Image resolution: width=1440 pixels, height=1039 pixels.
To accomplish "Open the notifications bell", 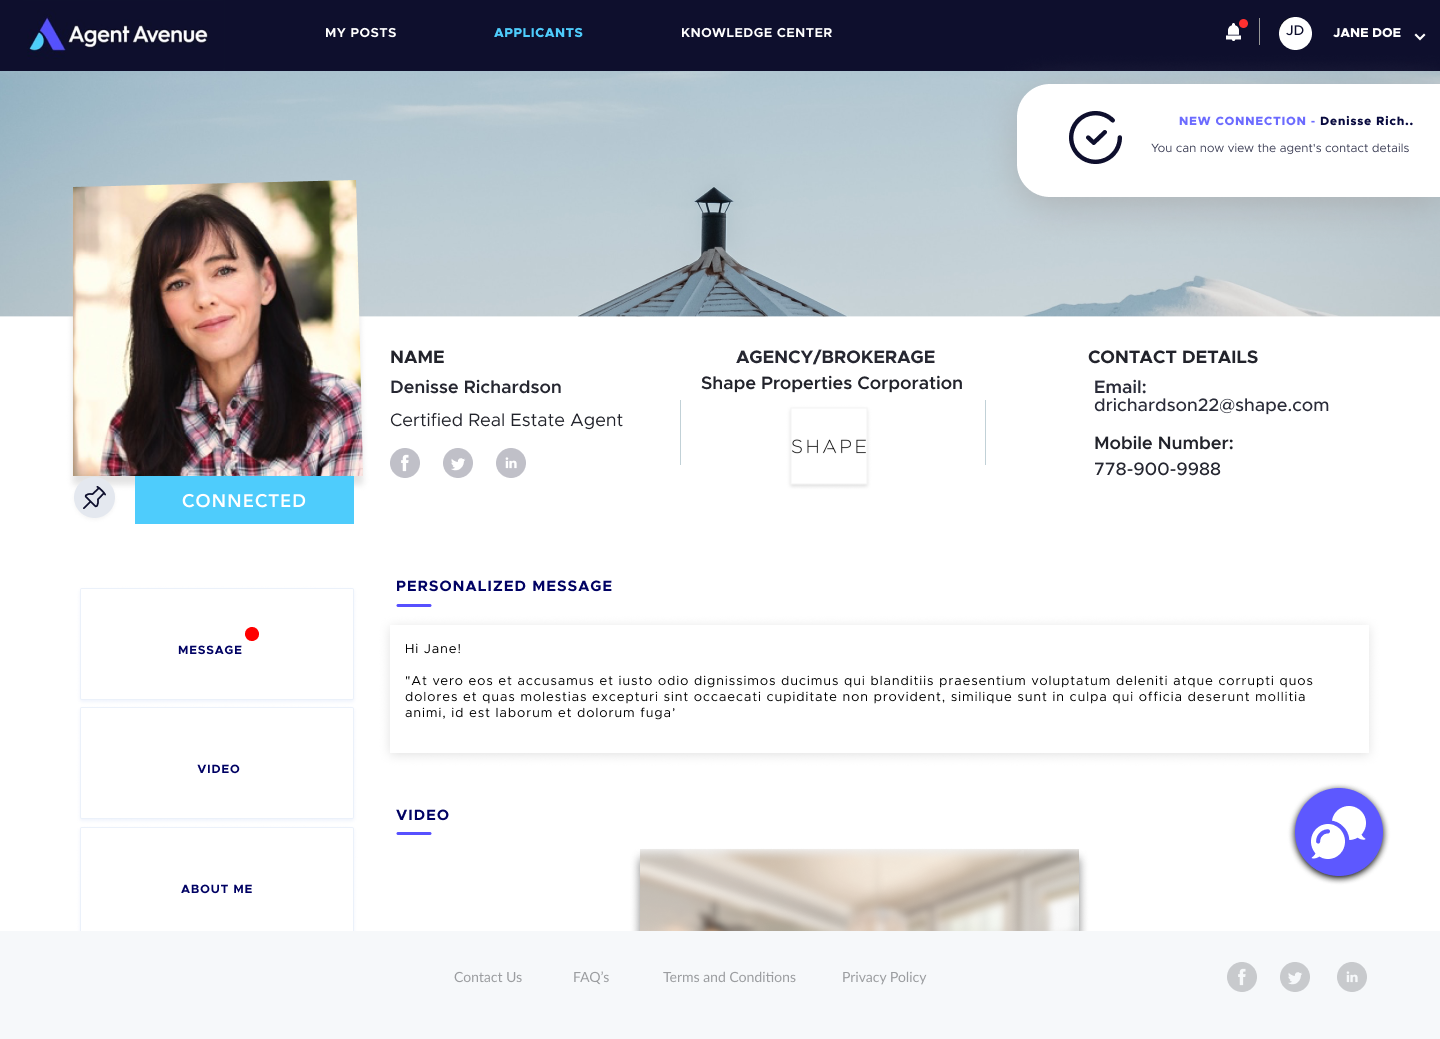I will pyautogui.click(x=1232, y=31).
